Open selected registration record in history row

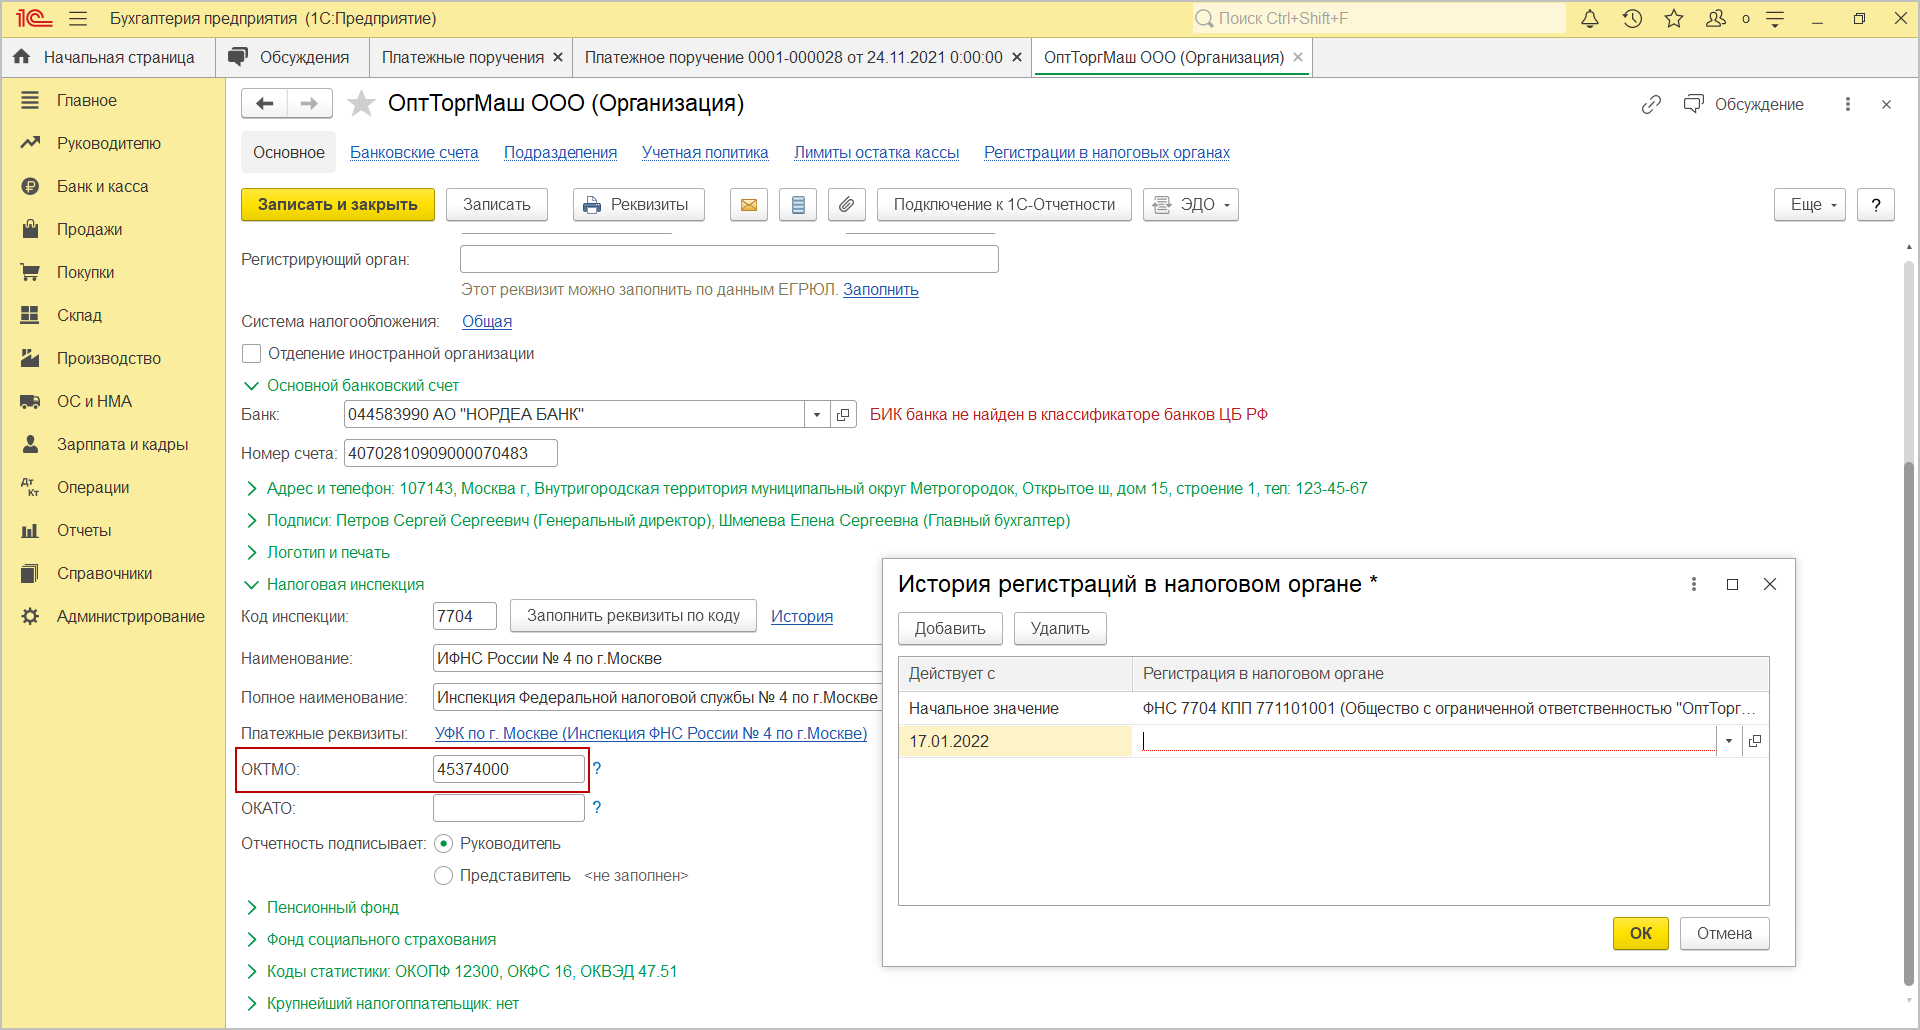[1755, 741]
